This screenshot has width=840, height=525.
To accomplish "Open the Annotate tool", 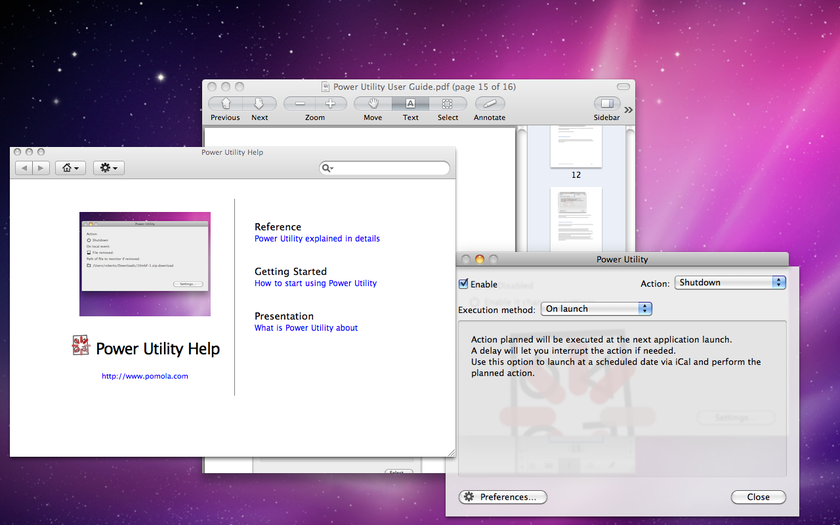I will click(489, 103).
